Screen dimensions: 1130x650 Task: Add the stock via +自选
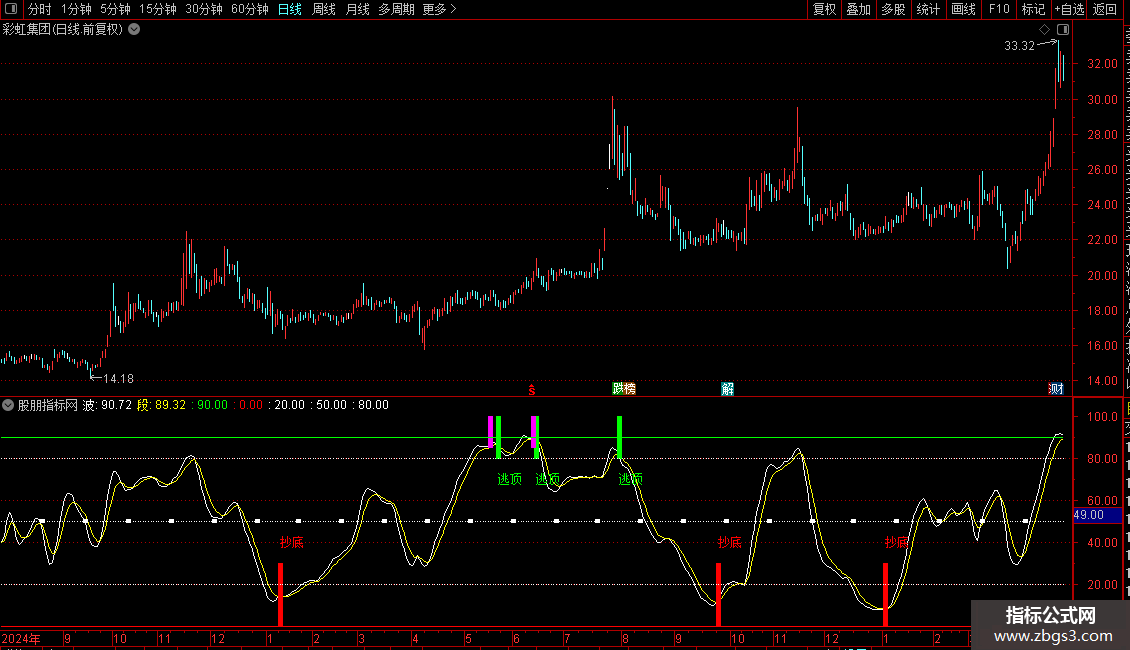[1068, 9]
